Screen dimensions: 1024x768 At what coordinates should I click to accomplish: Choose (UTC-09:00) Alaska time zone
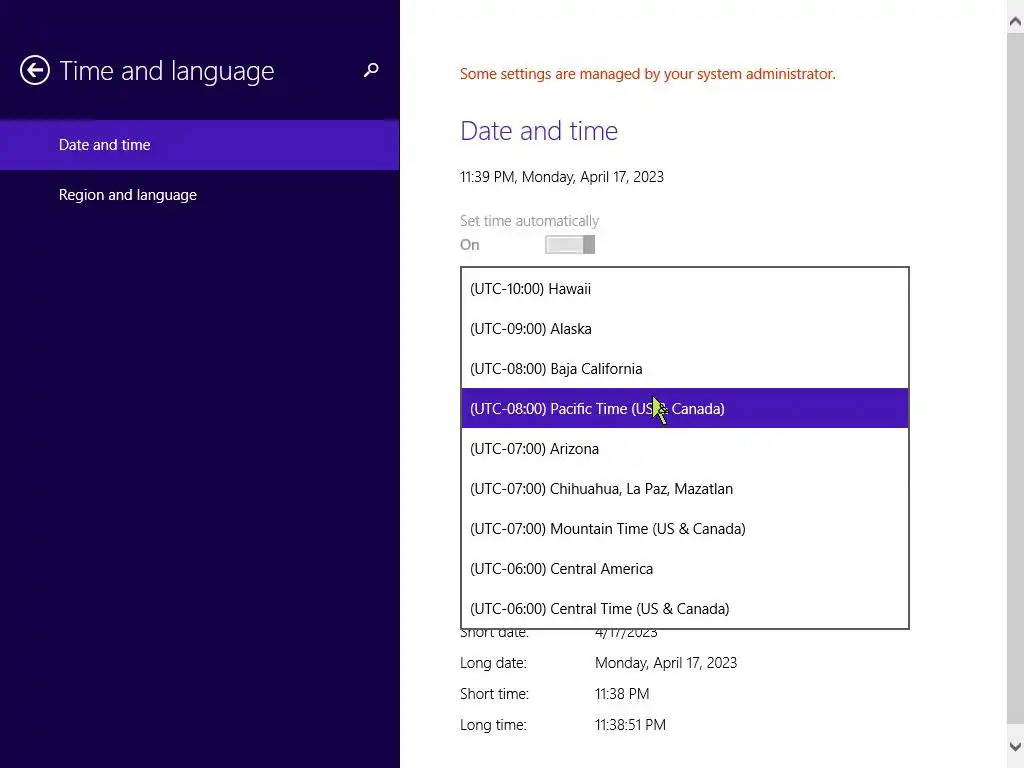[x=684, y=328]
